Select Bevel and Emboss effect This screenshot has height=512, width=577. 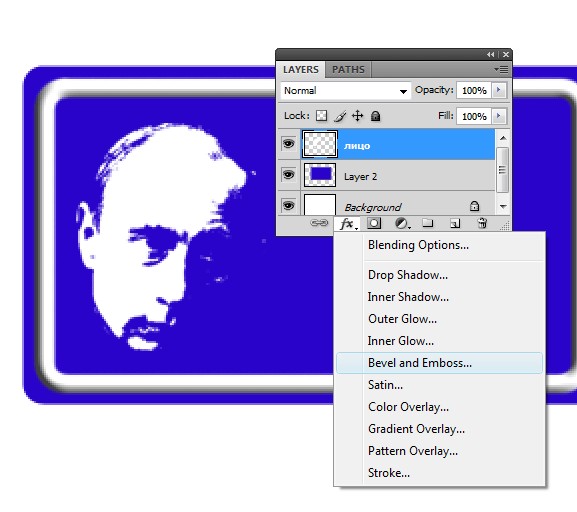pyautogui.click(x=439, y=363)
